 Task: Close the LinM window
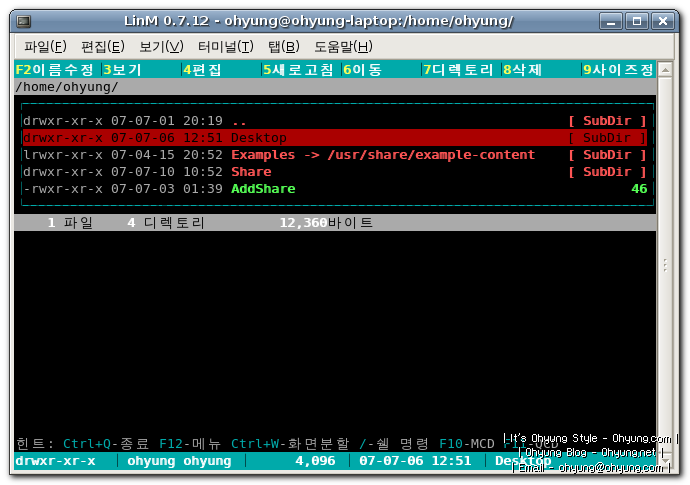pos(663,21)
